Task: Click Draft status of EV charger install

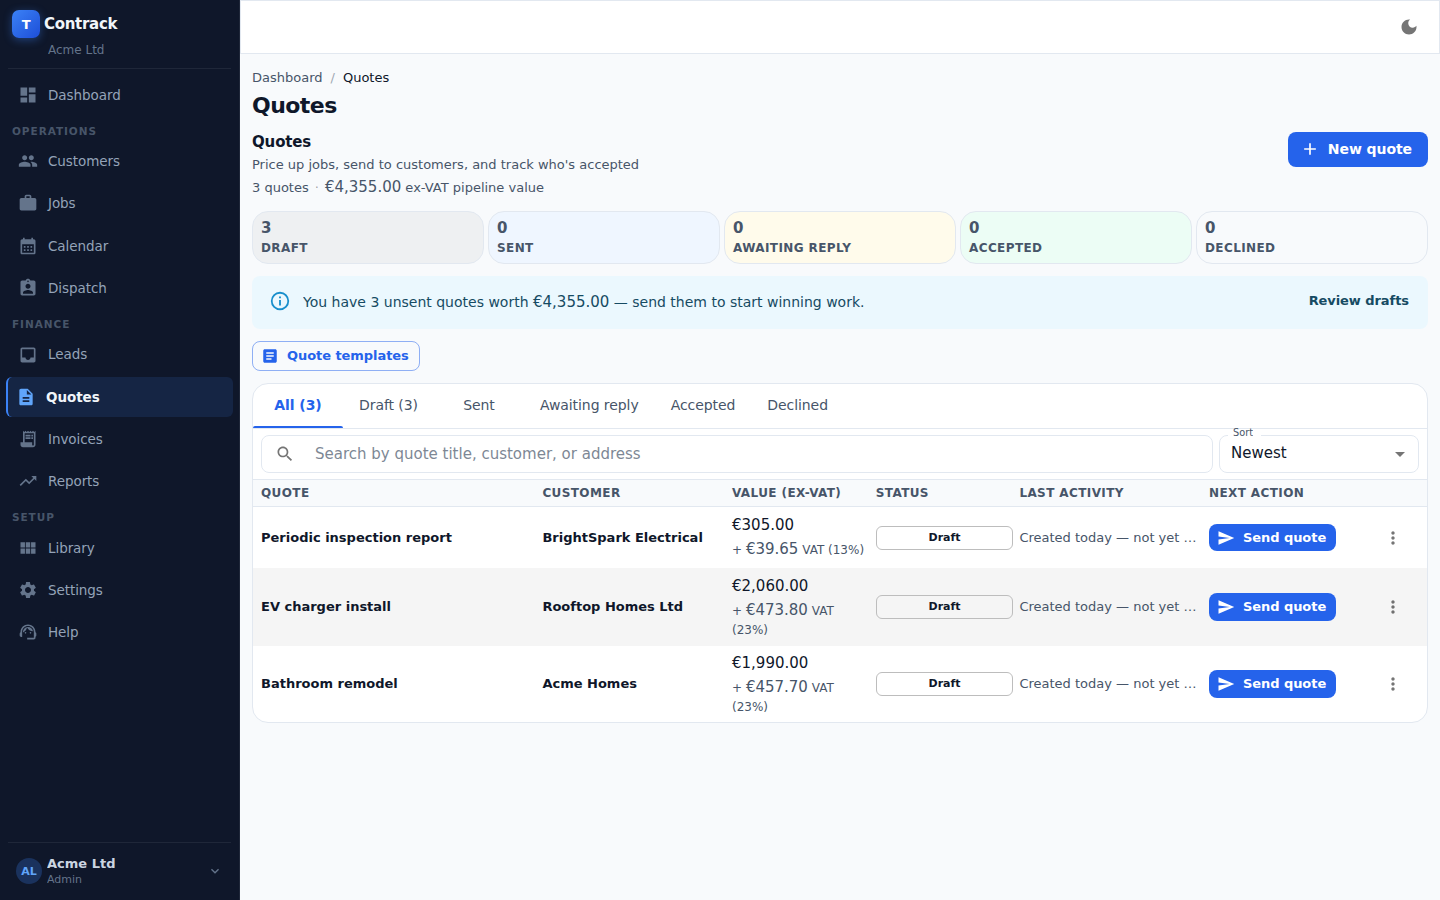Action: (x=944, y=607)
